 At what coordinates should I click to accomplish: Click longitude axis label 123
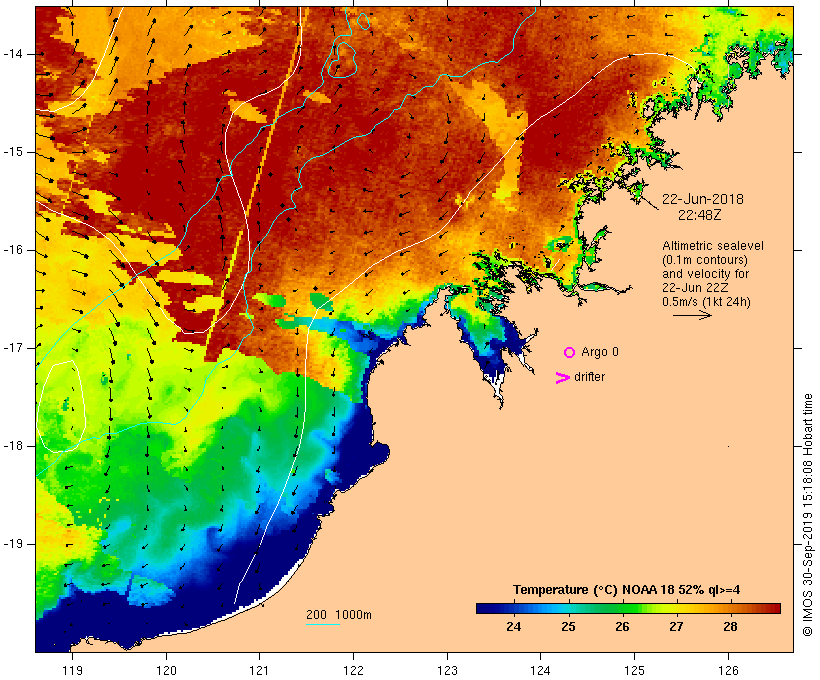pyautogui.click(x=447, y=670)
